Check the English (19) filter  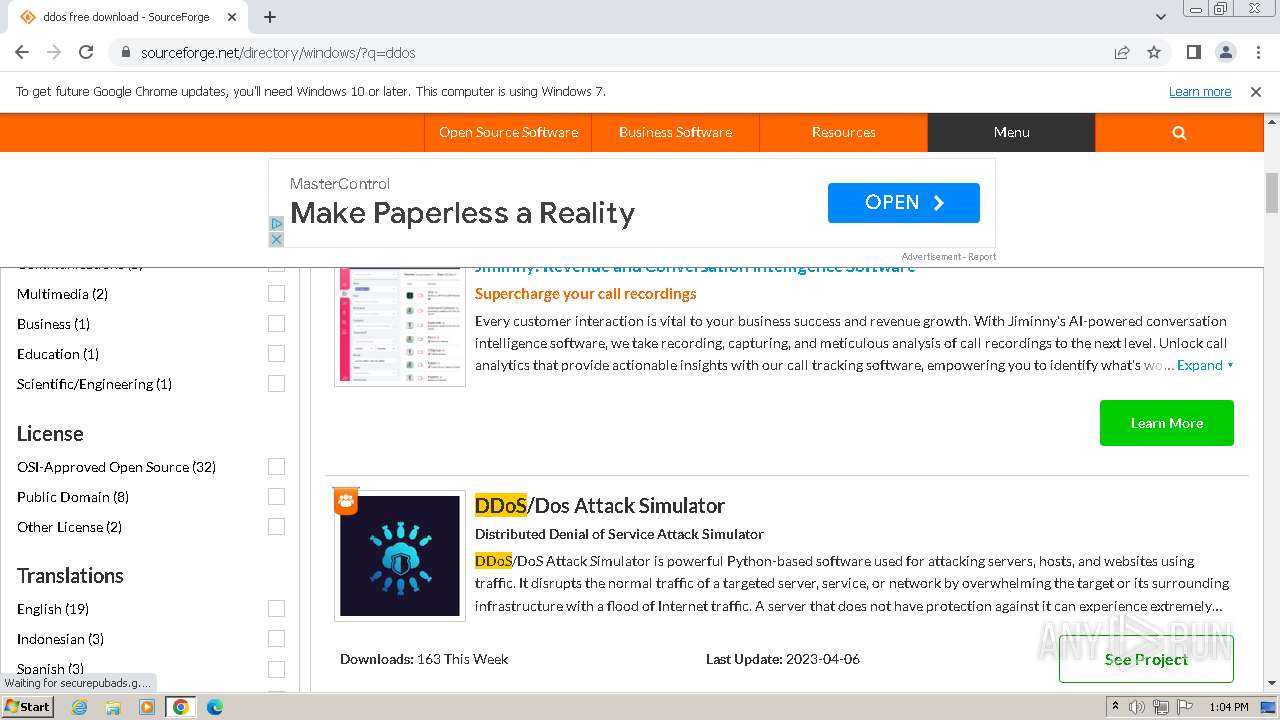pos(276,609)
